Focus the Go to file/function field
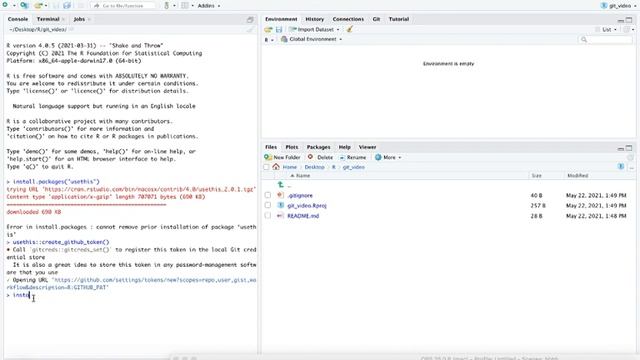 pyautogui.click(x=123, y=6)
